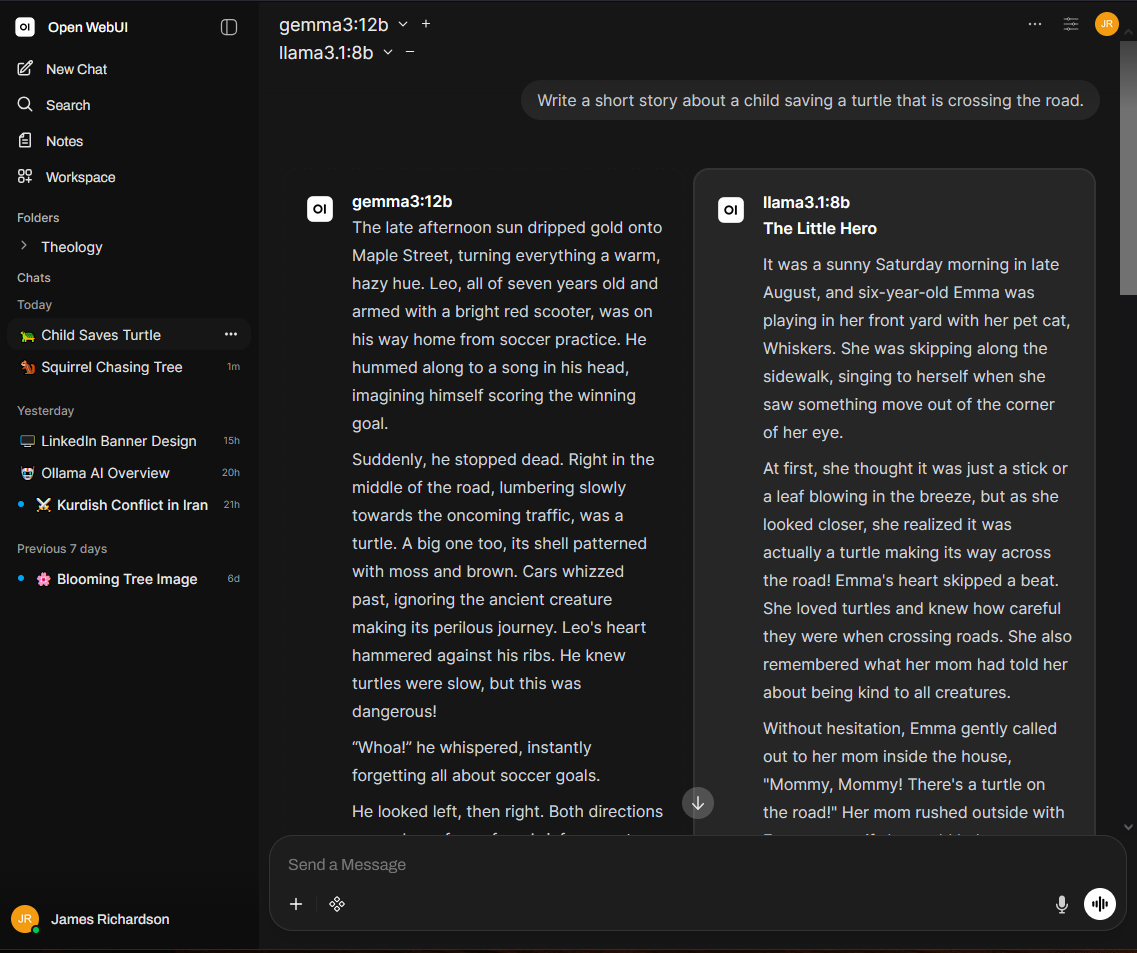Click the Open WebUI logo icon
The height and width of the screenshot is (953, 1137).
tap(25, 27)
